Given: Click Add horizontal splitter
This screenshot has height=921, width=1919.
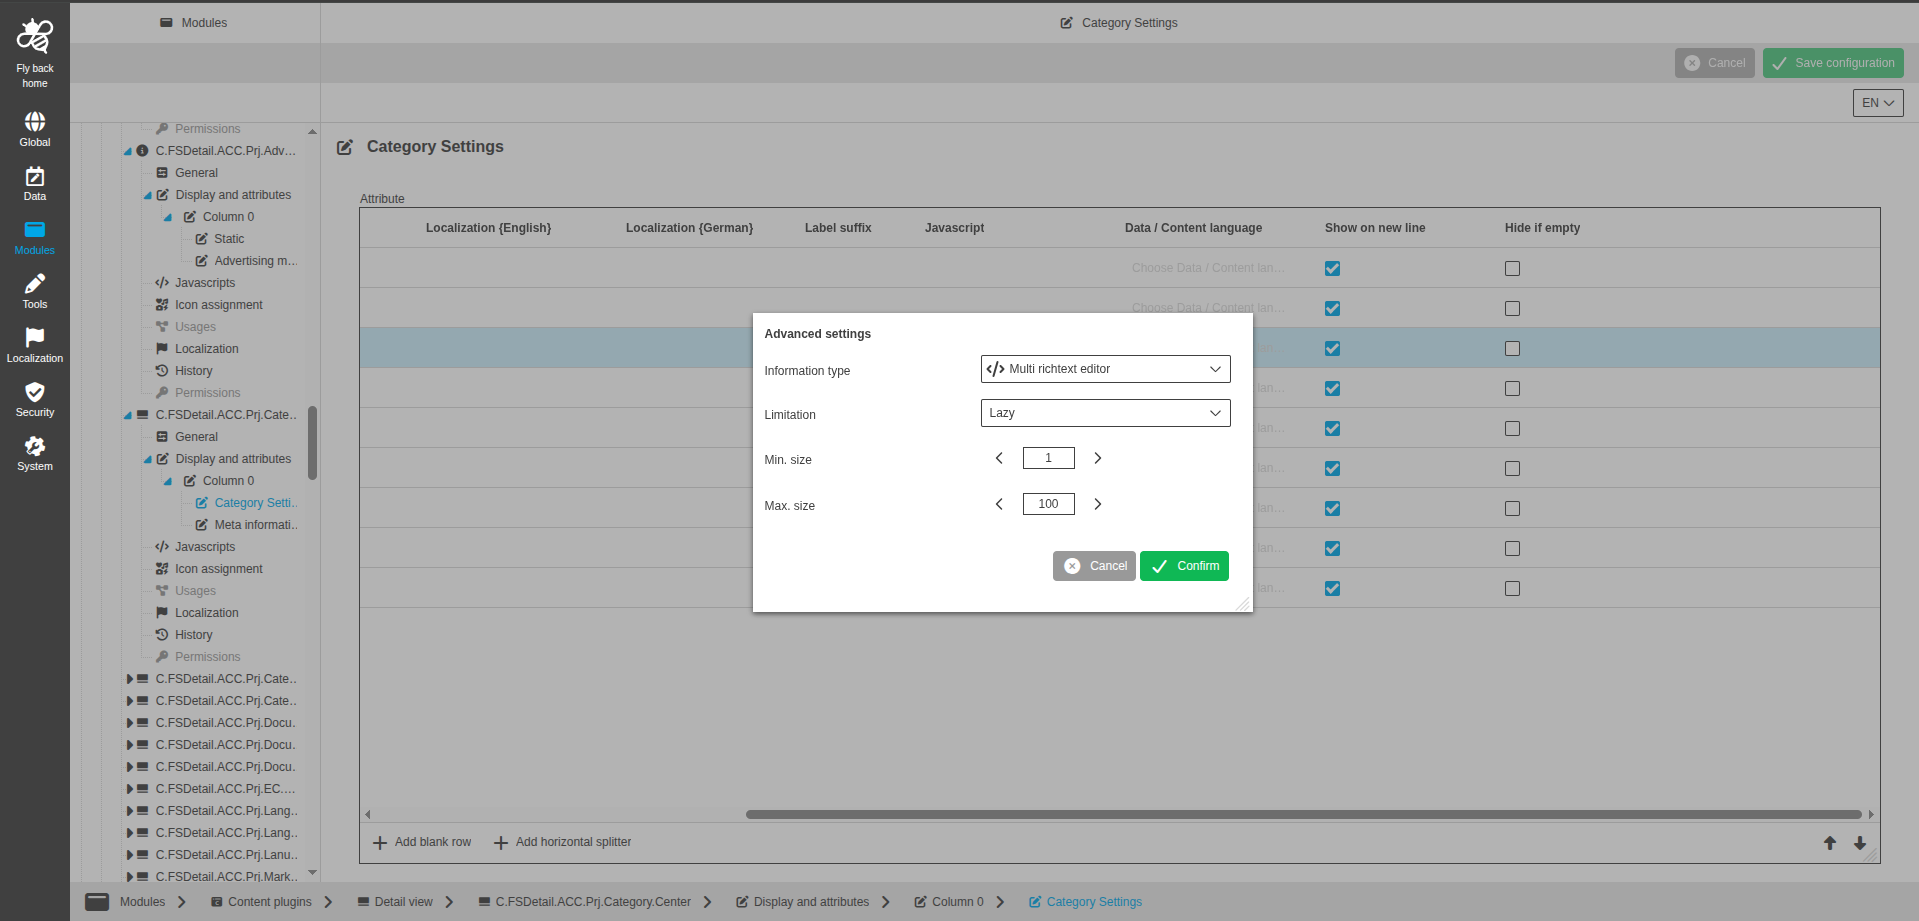Looking at the screenshot, I should click(x=563, y=842).
